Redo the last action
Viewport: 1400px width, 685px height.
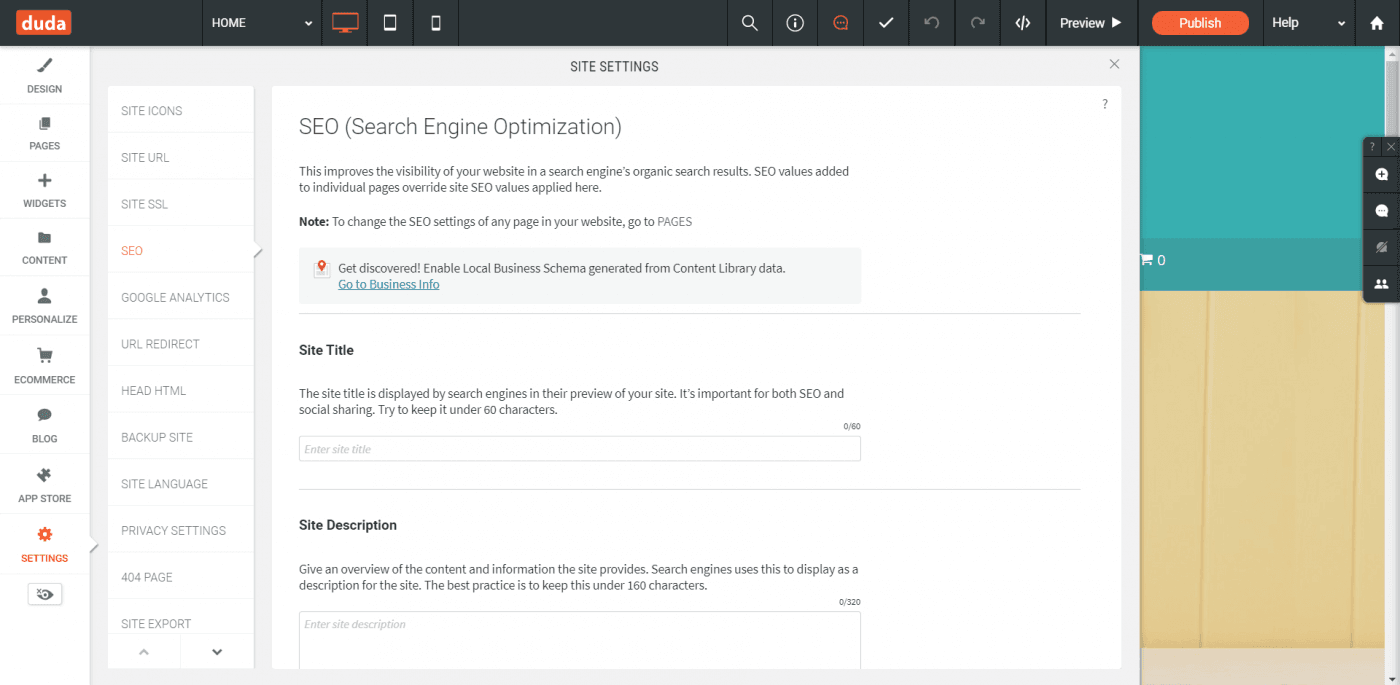pyautogui.click(x=977, y=23)
